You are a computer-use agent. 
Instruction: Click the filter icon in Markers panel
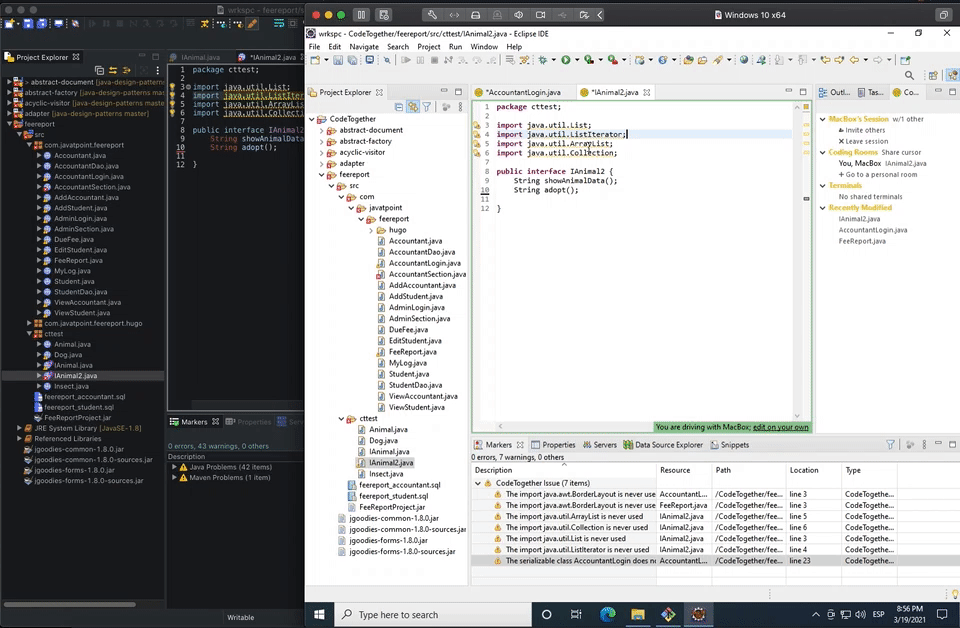coord(891,445)
